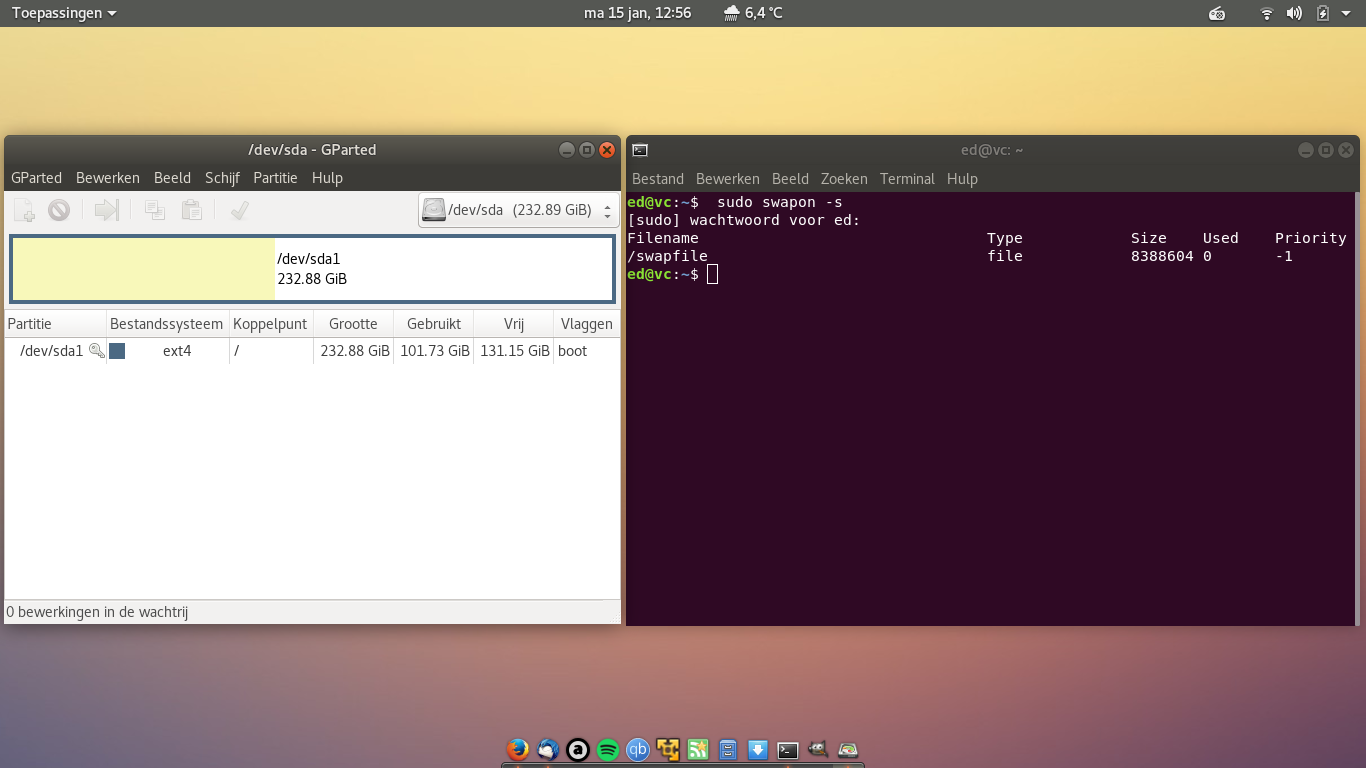
Task: Click the volume speaker indicator
Action: (1294, 13)
